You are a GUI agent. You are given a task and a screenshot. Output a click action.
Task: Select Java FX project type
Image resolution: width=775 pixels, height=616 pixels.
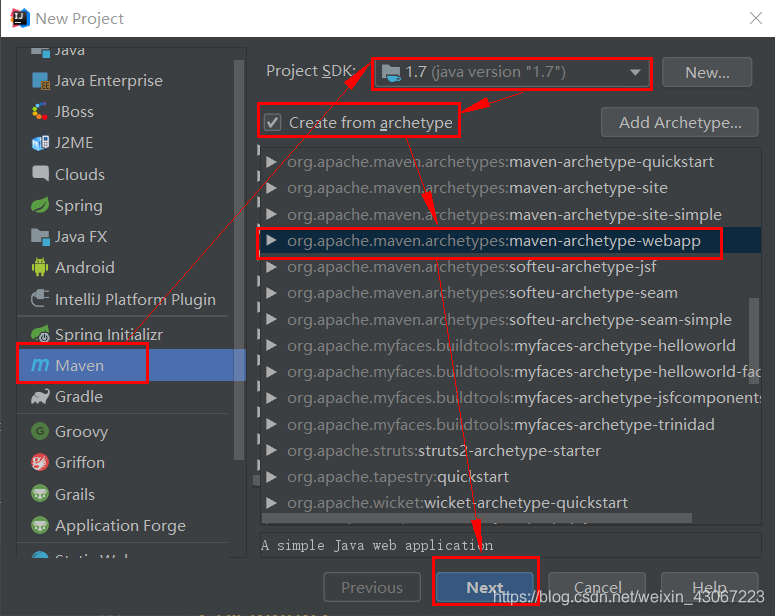pyautogui.click(x=125, y=237)
